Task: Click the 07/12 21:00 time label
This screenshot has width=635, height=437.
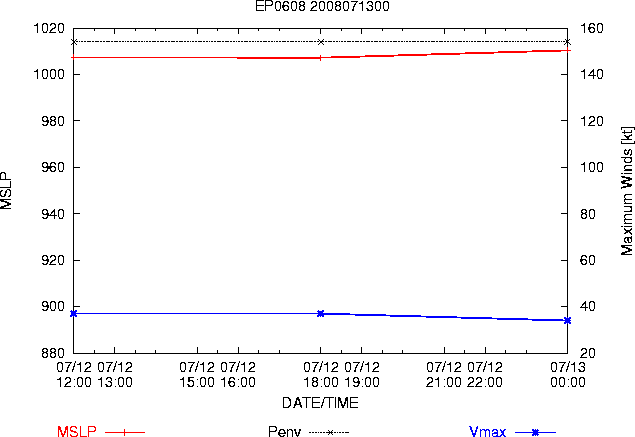Action: 444,375
